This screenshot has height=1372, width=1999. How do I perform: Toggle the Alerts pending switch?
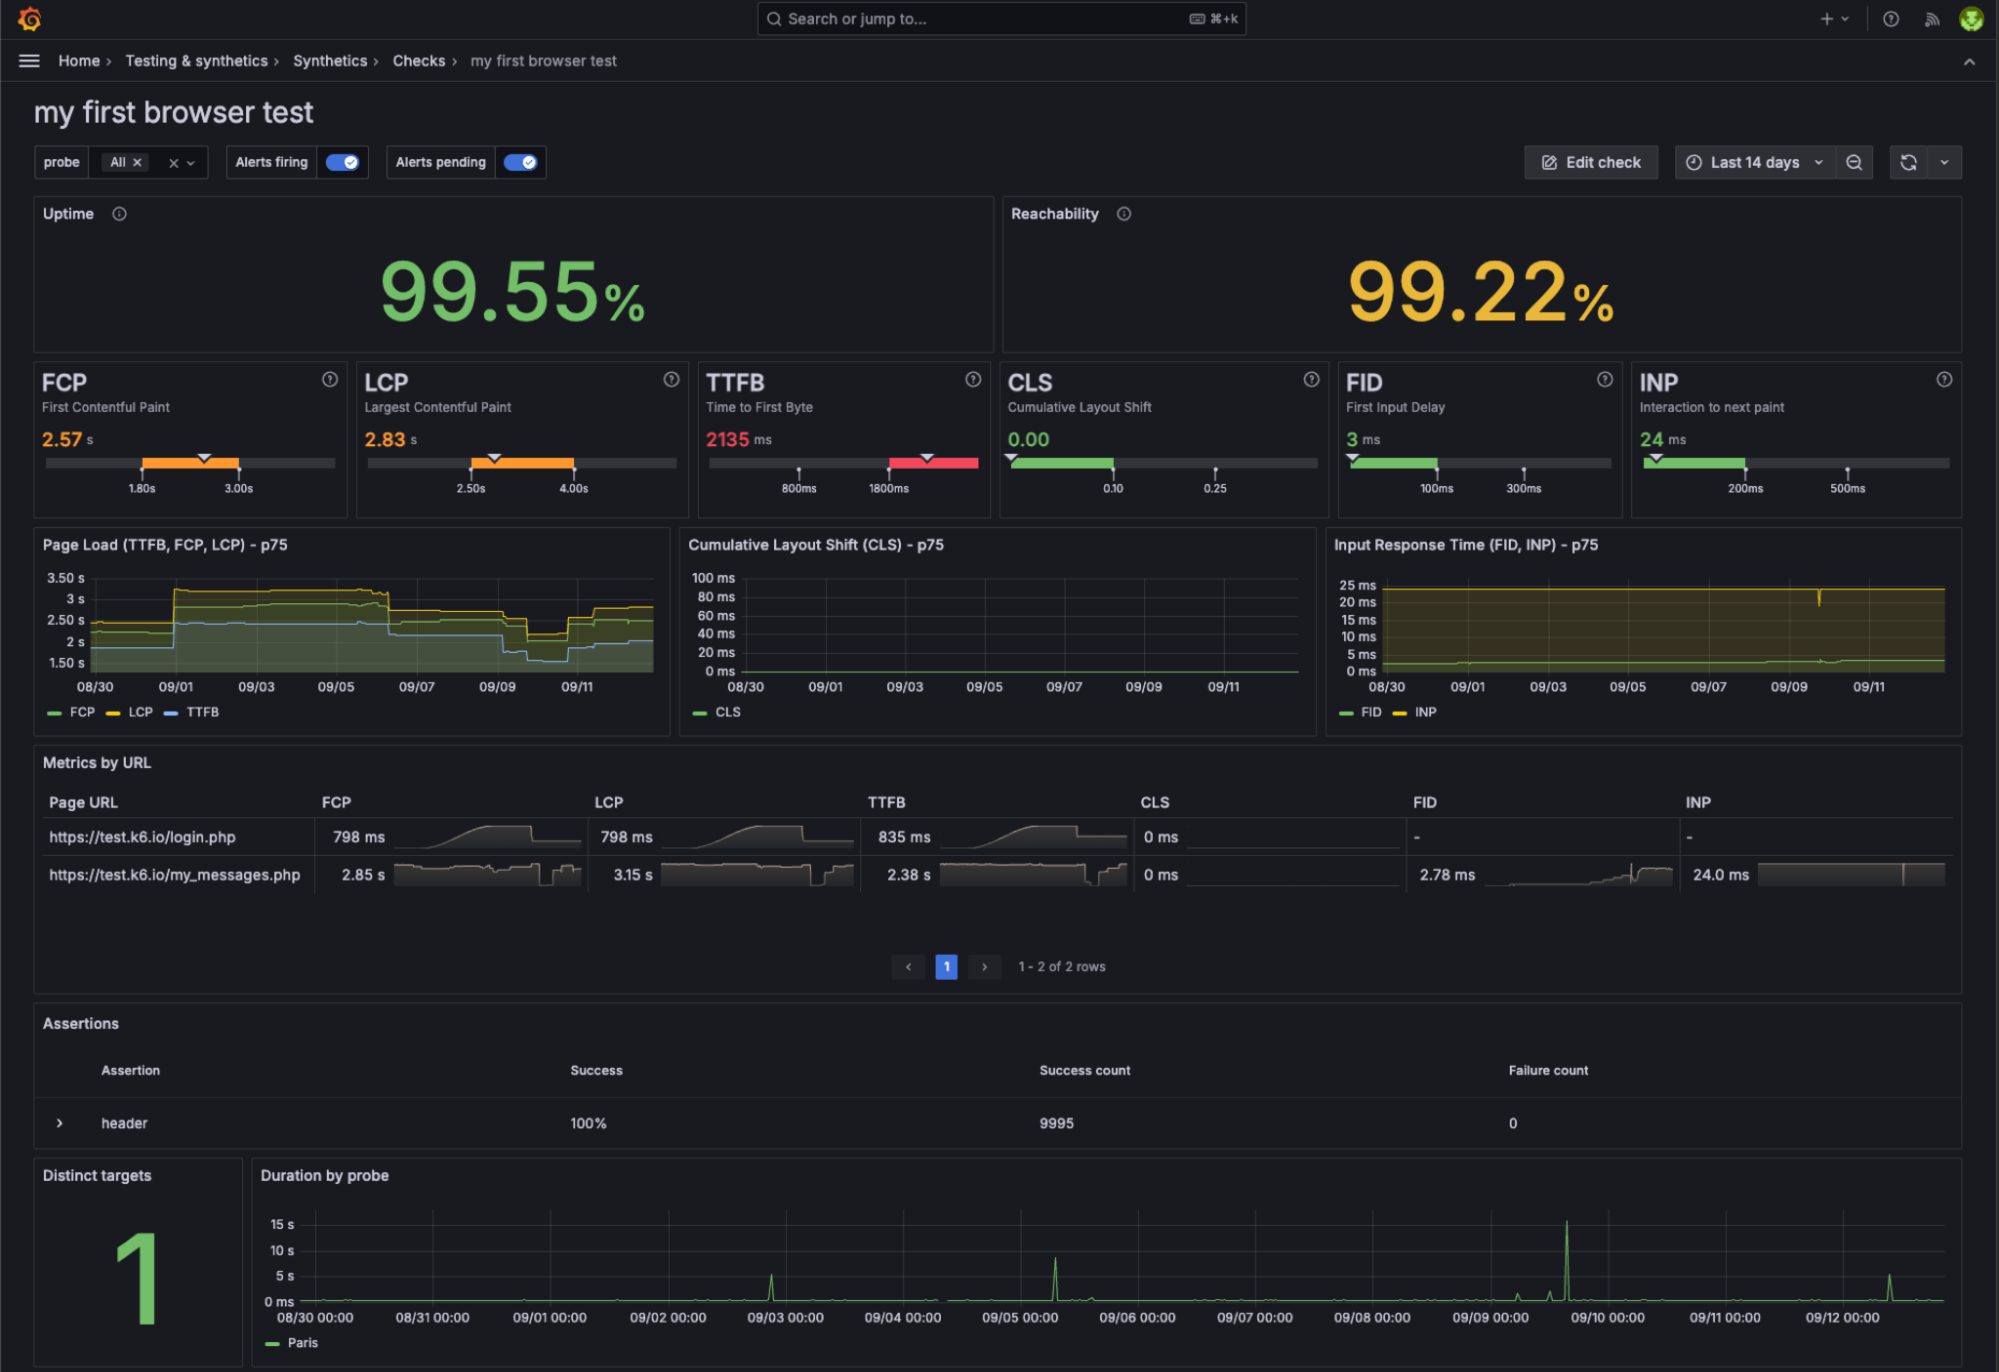pos(520,162)
